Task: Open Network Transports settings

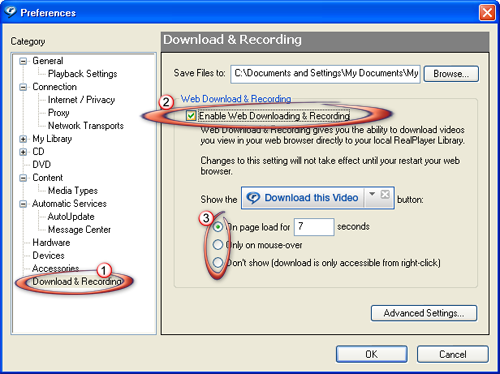Action: (86, 126)
